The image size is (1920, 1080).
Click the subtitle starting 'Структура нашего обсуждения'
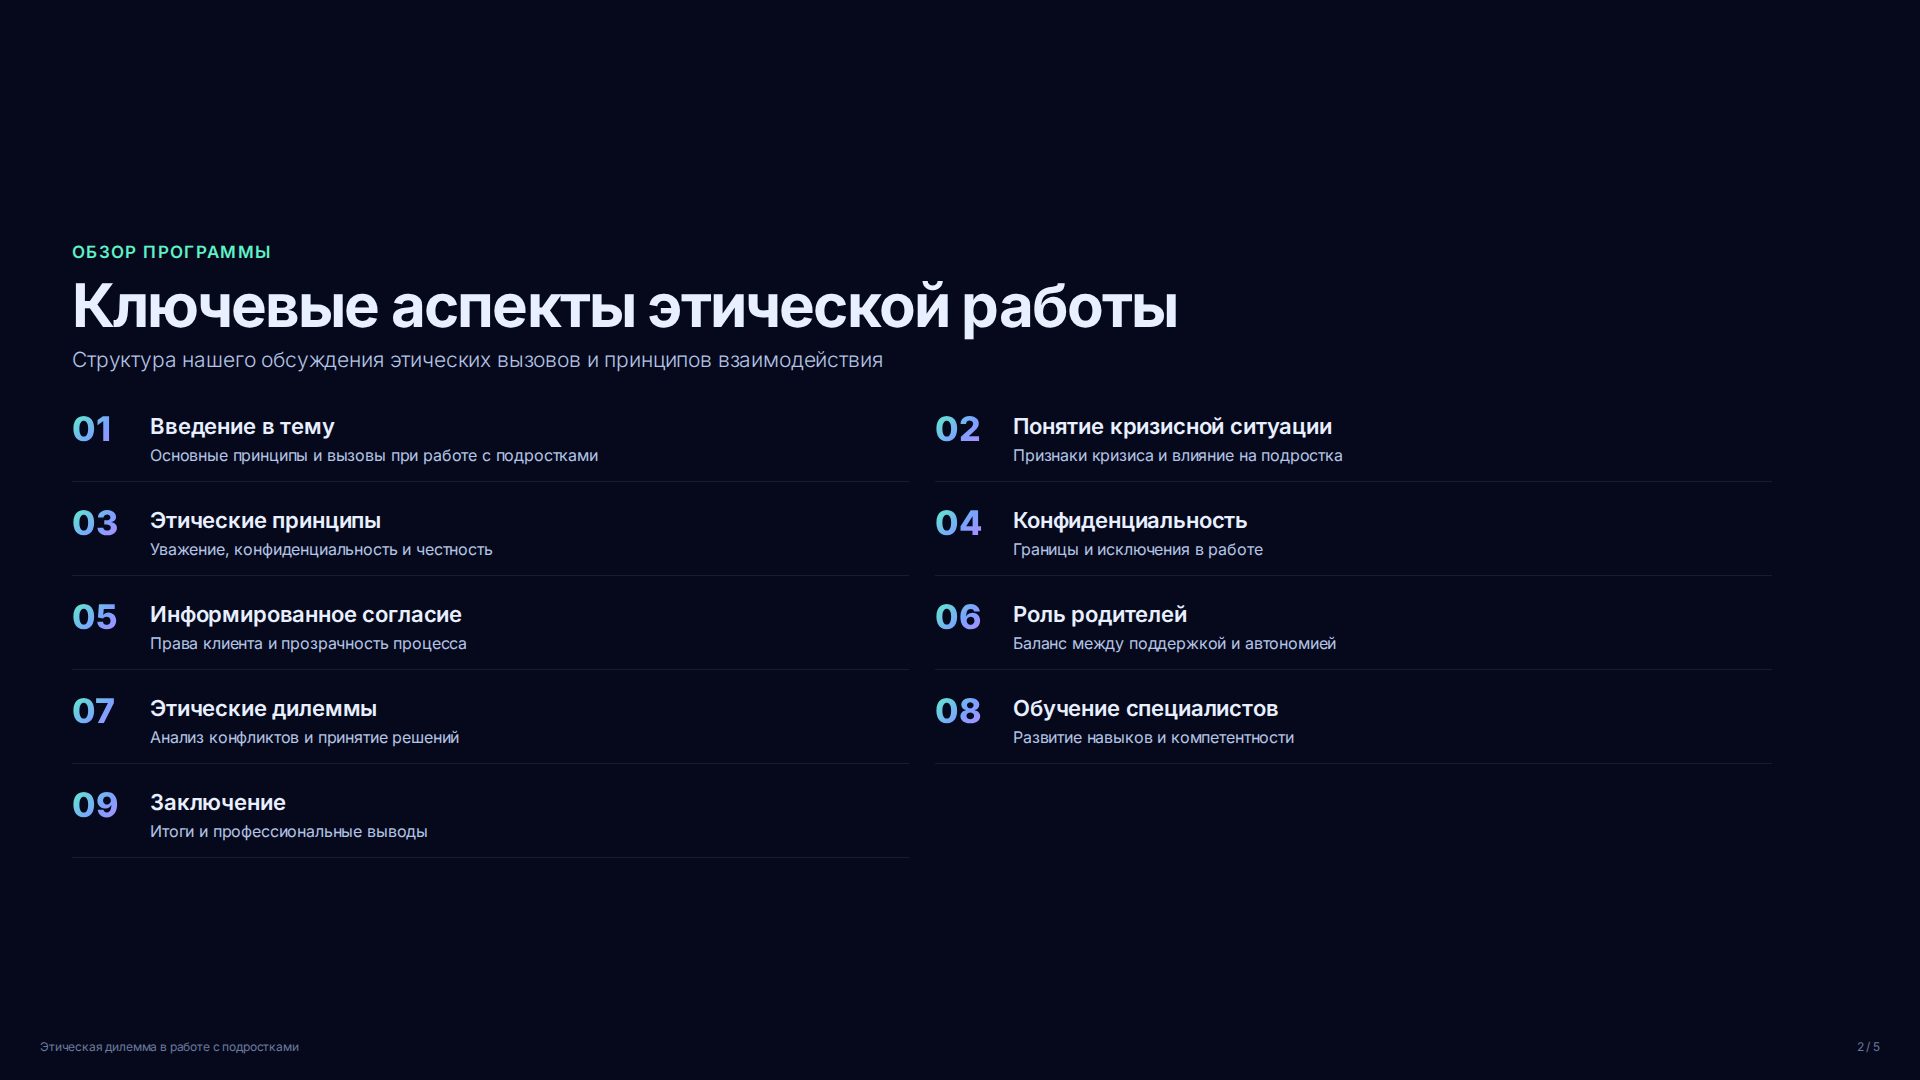coord(477,360)
